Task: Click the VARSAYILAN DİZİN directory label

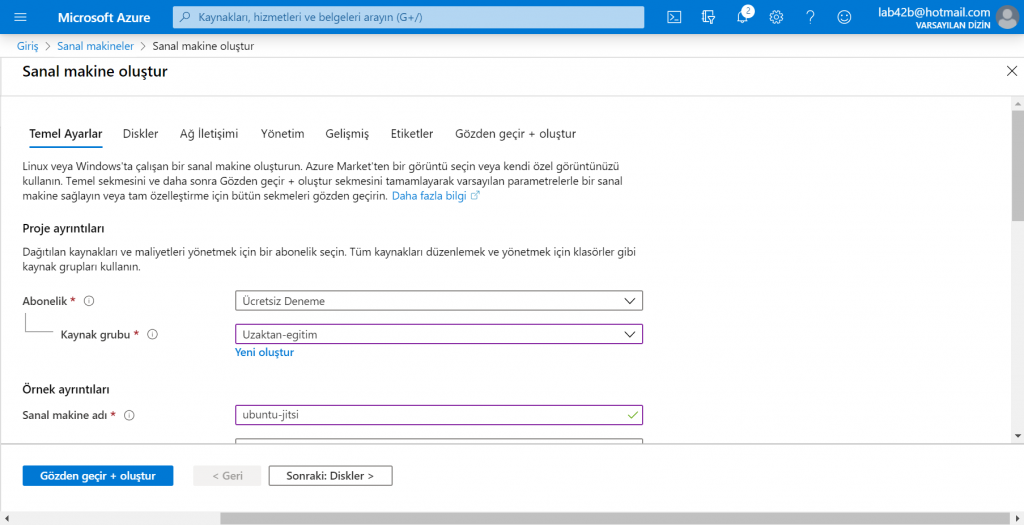Action: pos(953,25)
